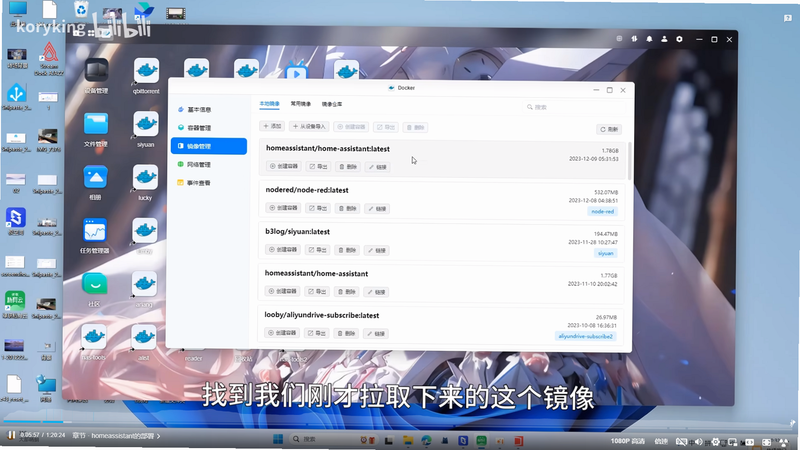Delete the untagged homeassistant/home-assistant image
The height and width of the screenshot is (450, 800).
tap(346, 292)
